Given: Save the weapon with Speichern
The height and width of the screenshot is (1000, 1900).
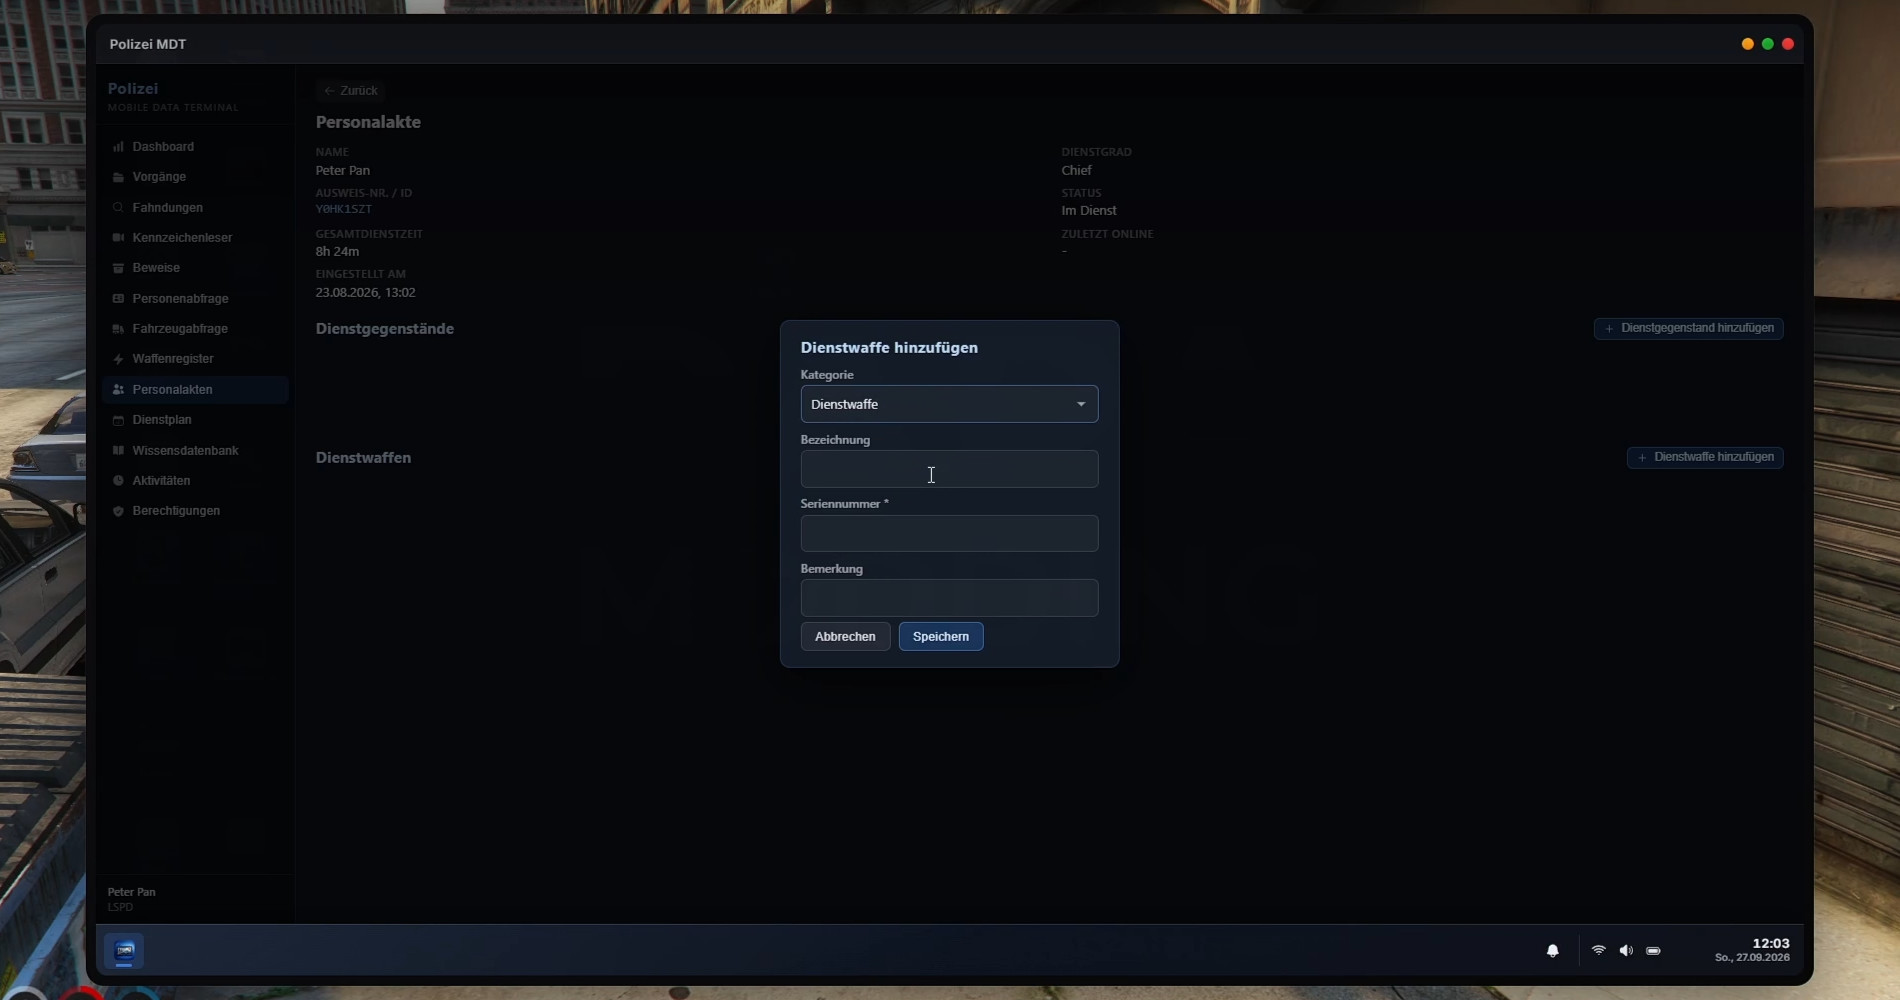Looking at the screenshot, I should [941, 637].
